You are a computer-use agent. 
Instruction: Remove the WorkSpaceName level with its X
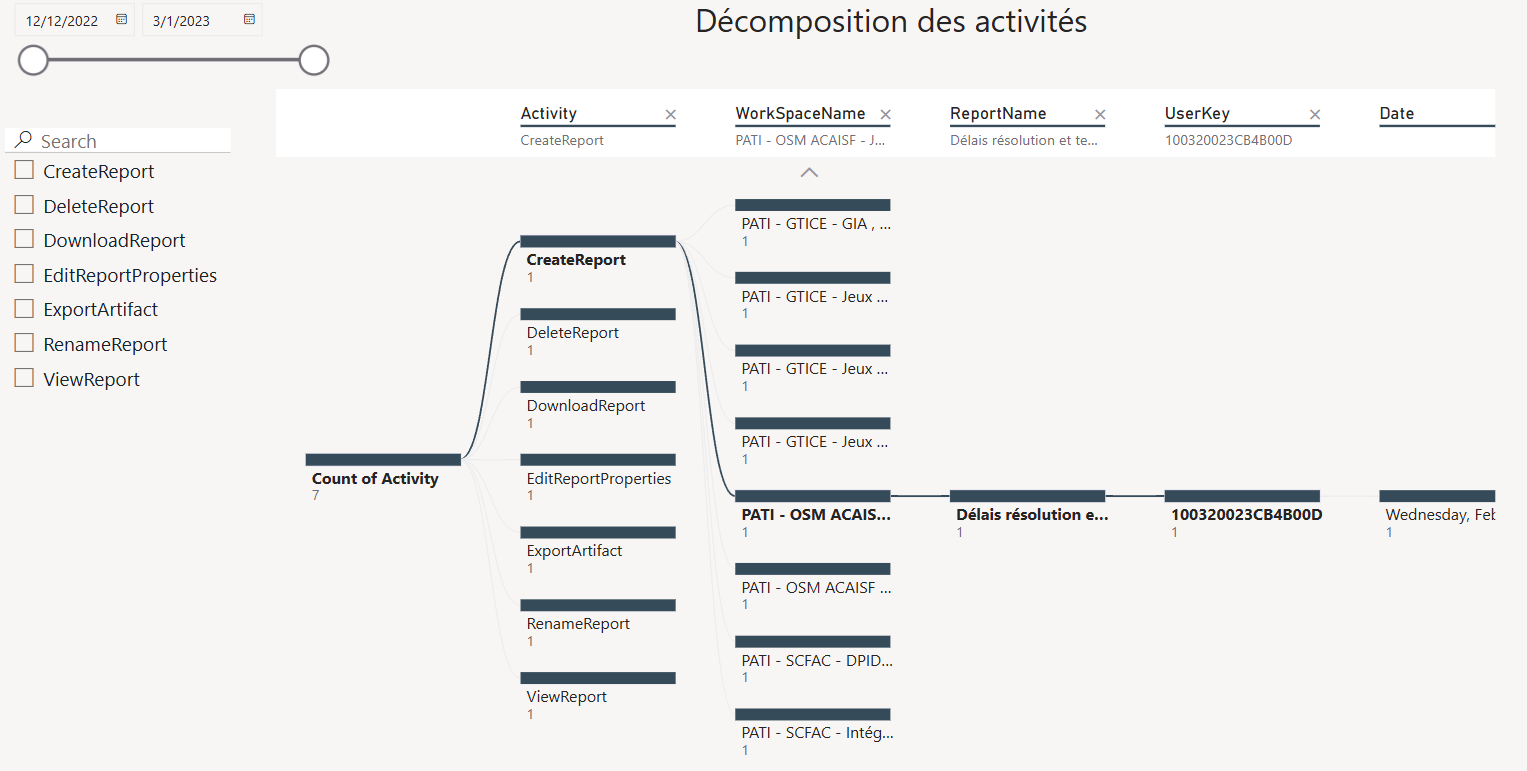pos(885,115)
